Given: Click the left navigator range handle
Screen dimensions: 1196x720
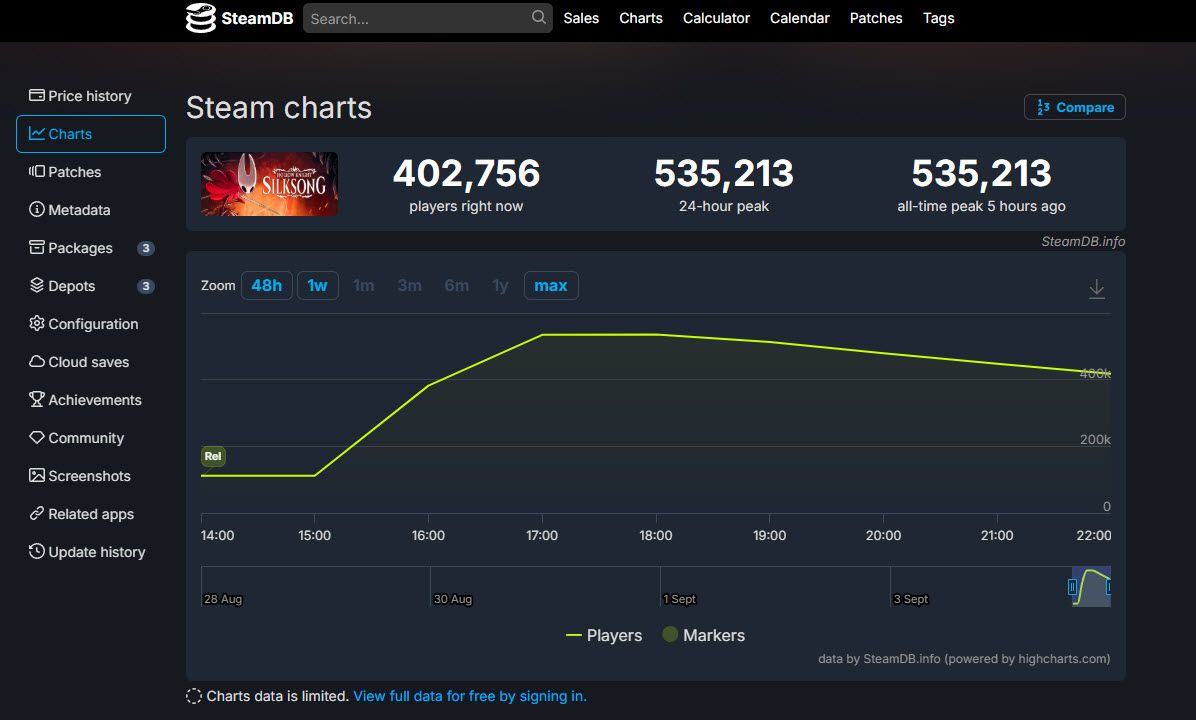Looking at the screenshot, I should (1072, 587).
